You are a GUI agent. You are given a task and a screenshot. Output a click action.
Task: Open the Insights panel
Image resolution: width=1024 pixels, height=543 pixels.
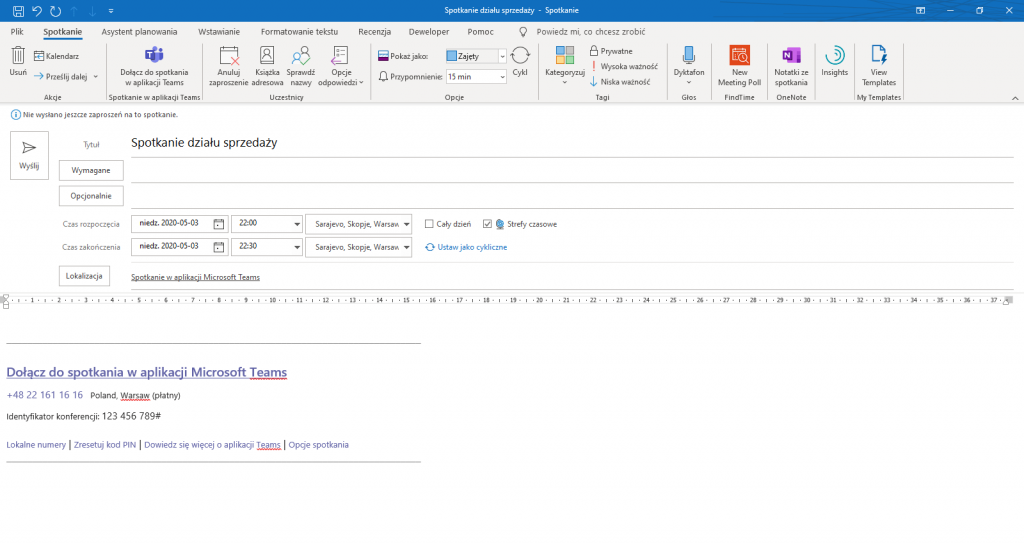pos(834,56)
